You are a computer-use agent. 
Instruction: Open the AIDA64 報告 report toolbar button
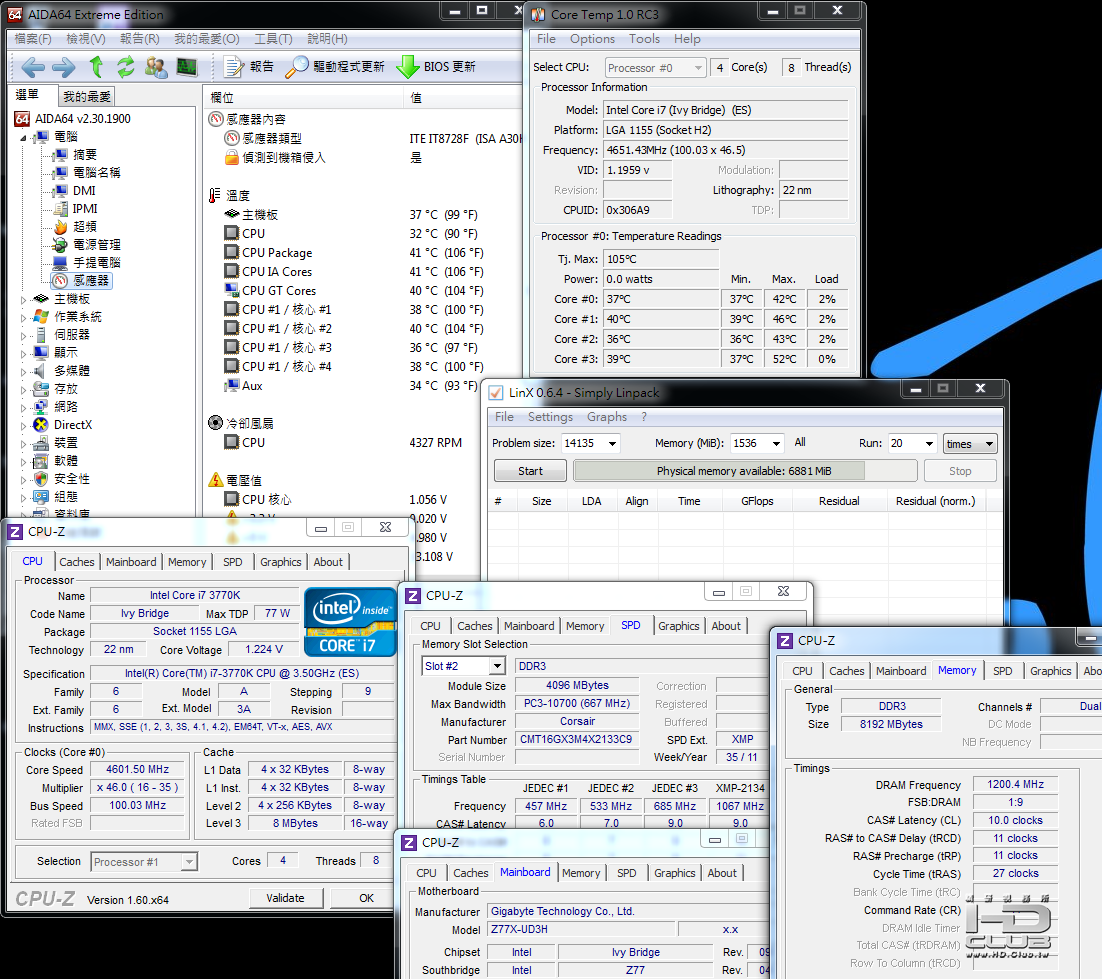tap(248, 67)
